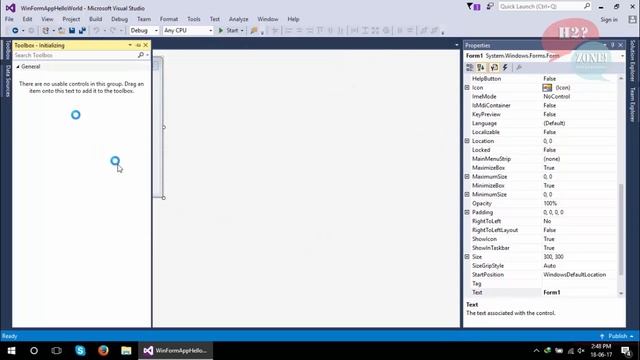Viewport: 640px width, 360px height.
Task: Click the Windows Start button
Action: tap(11, 350)
